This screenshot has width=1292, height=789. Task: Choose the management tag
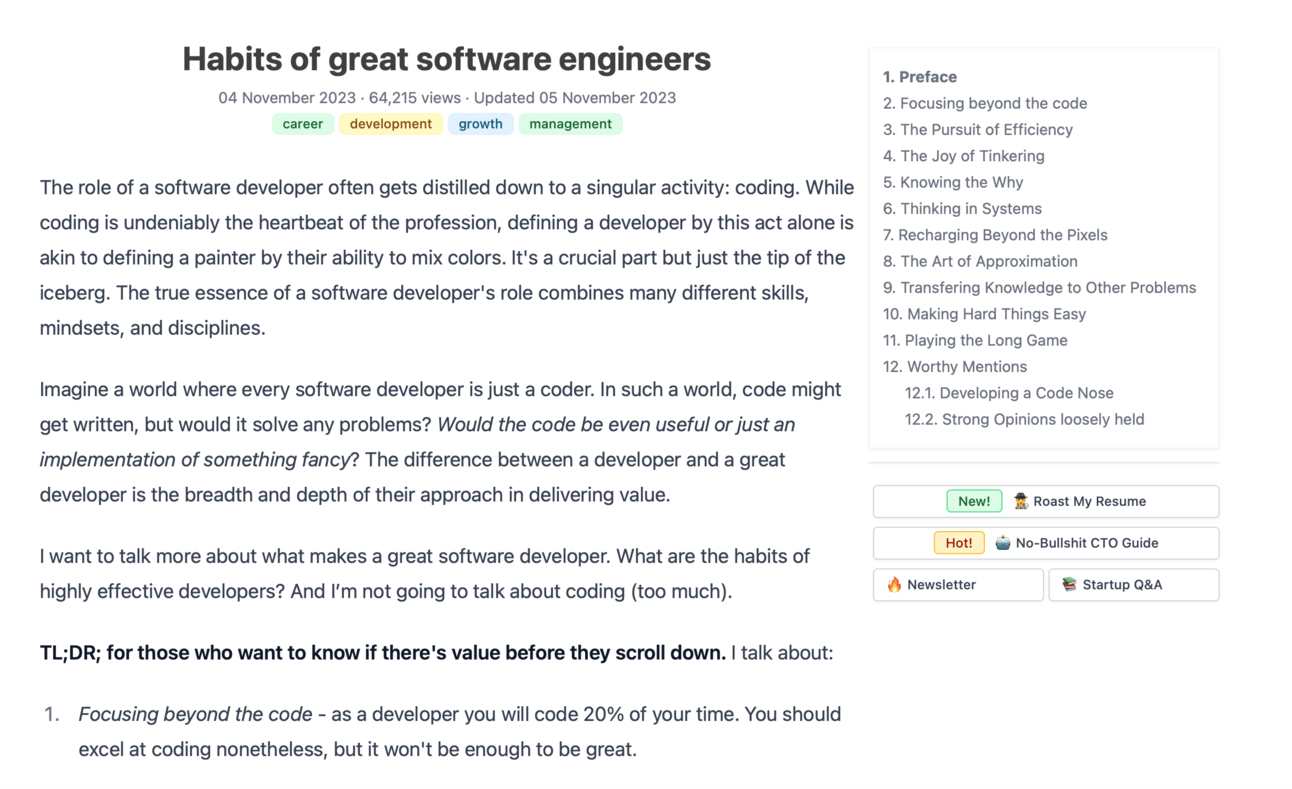pyautogui.click(x=570, y=124)
